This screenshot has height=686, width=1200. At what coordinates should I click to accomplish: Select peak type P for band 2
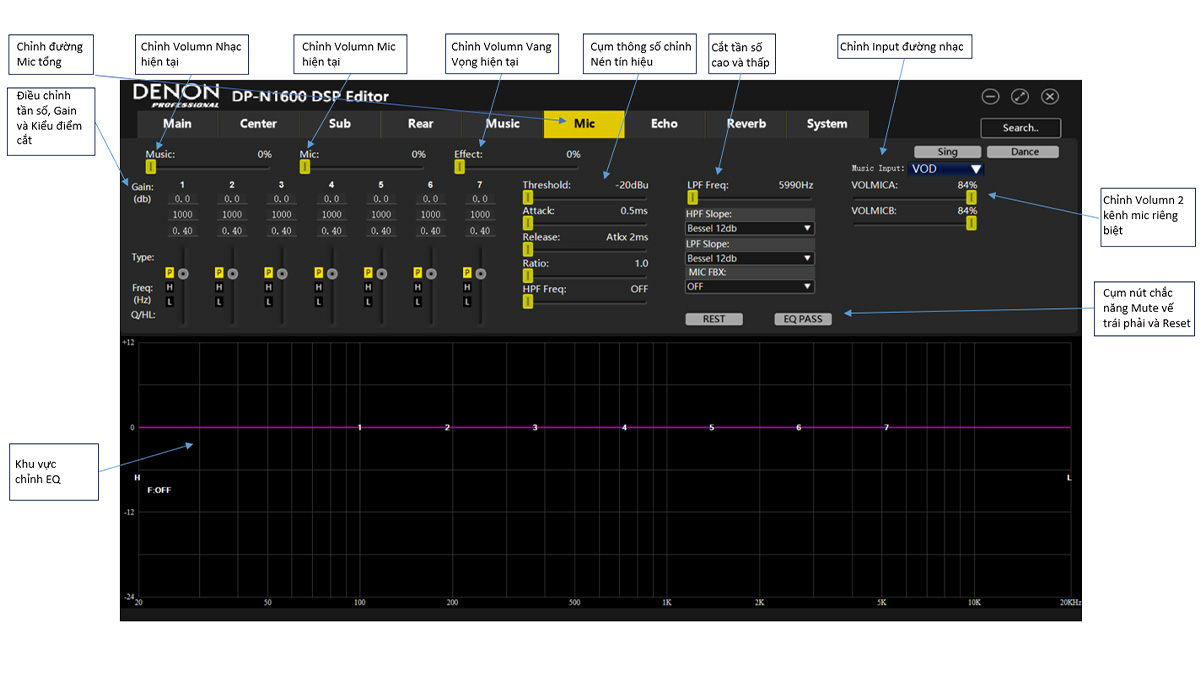(x=219, y=273)
